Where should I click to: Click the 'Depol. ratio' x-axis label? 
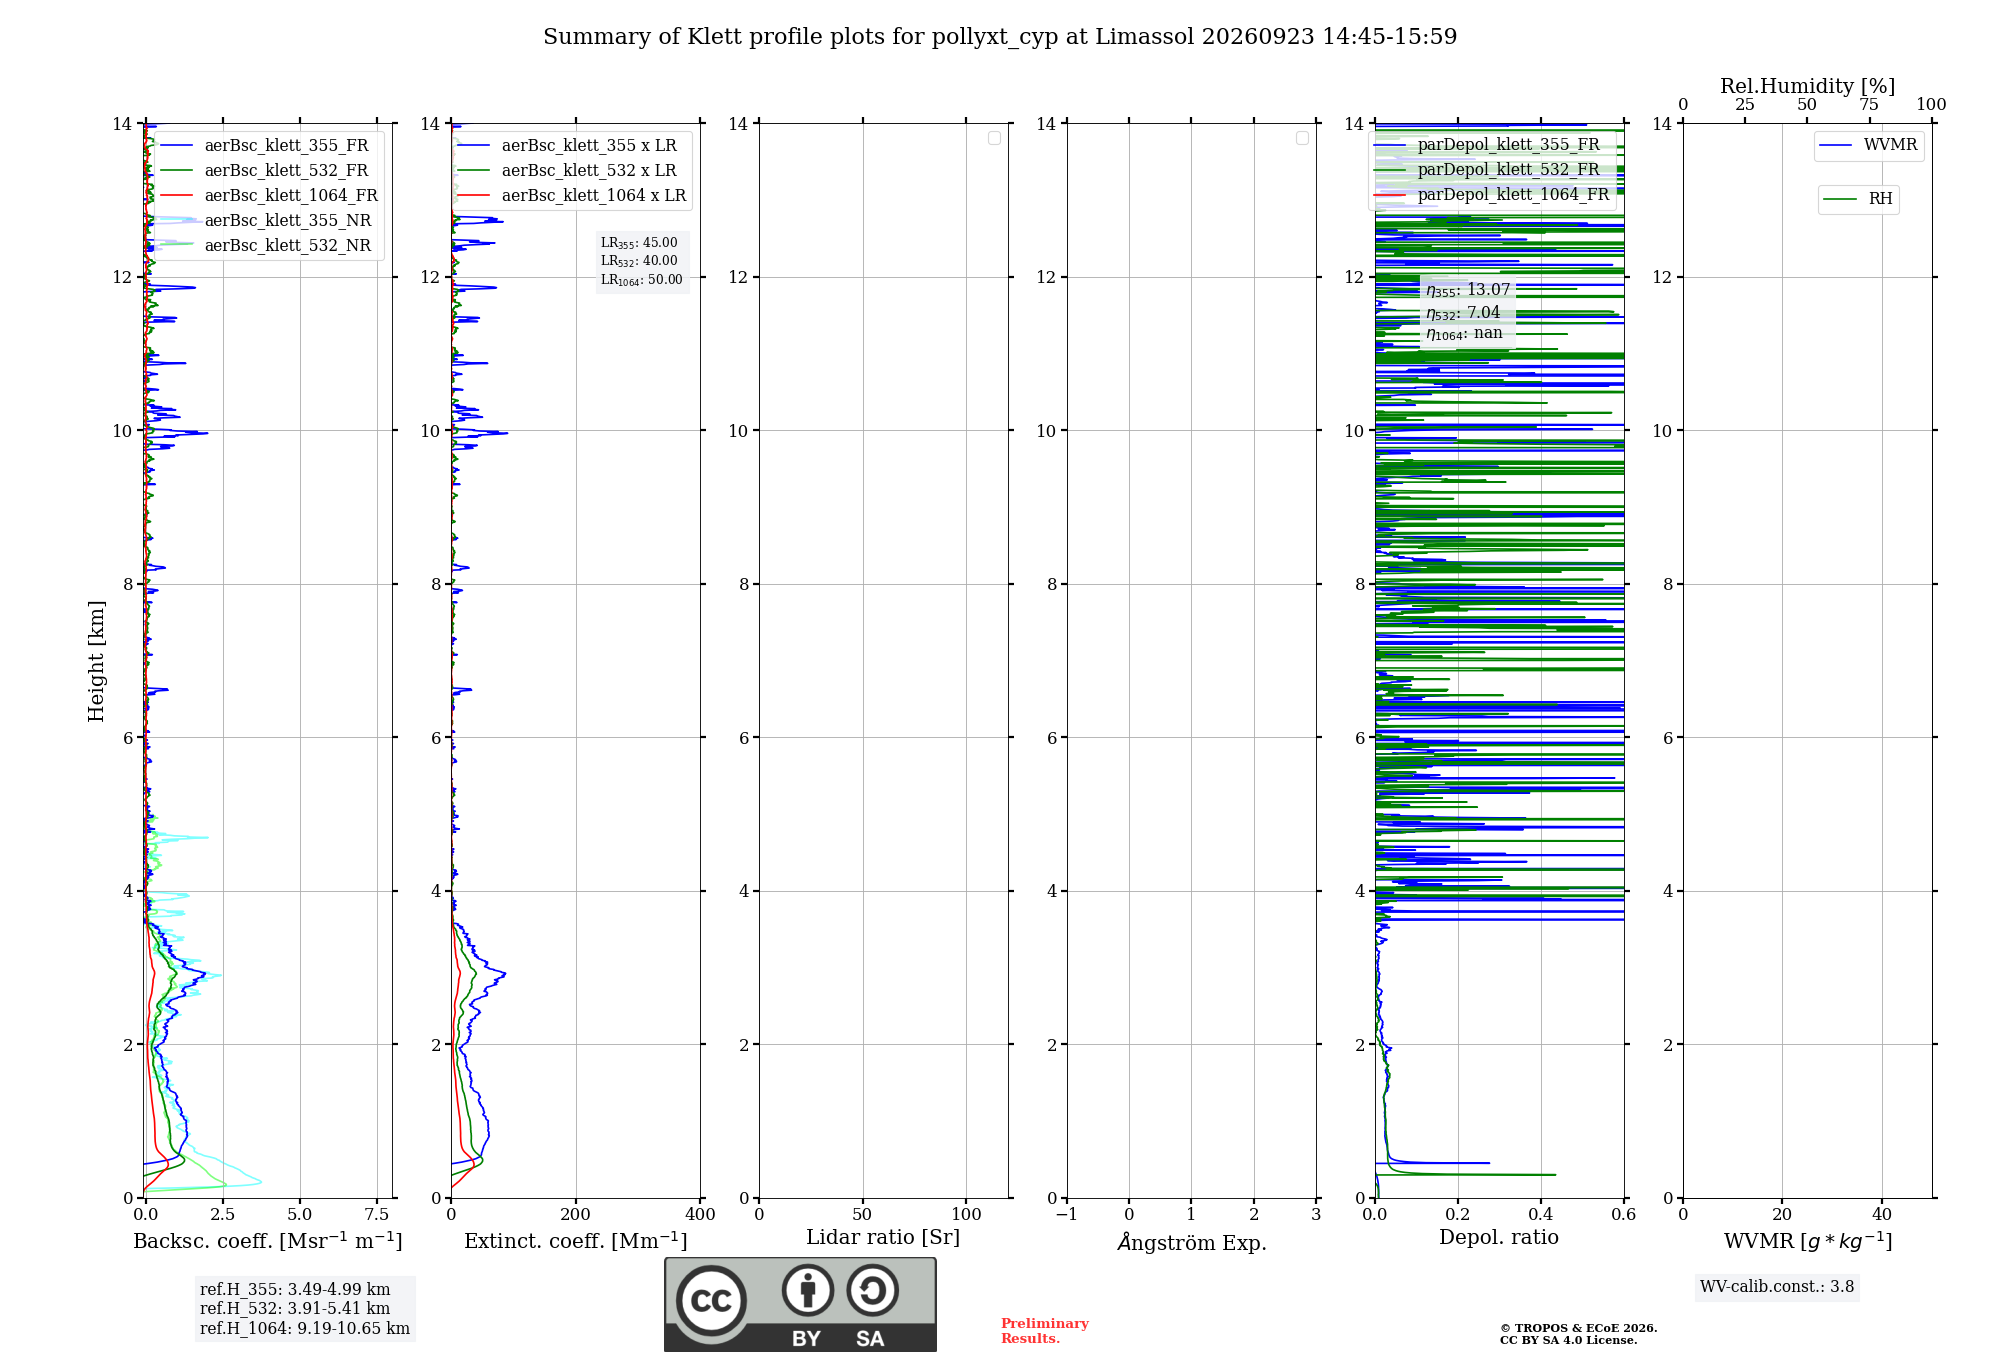click(x=1499, y=1238)
